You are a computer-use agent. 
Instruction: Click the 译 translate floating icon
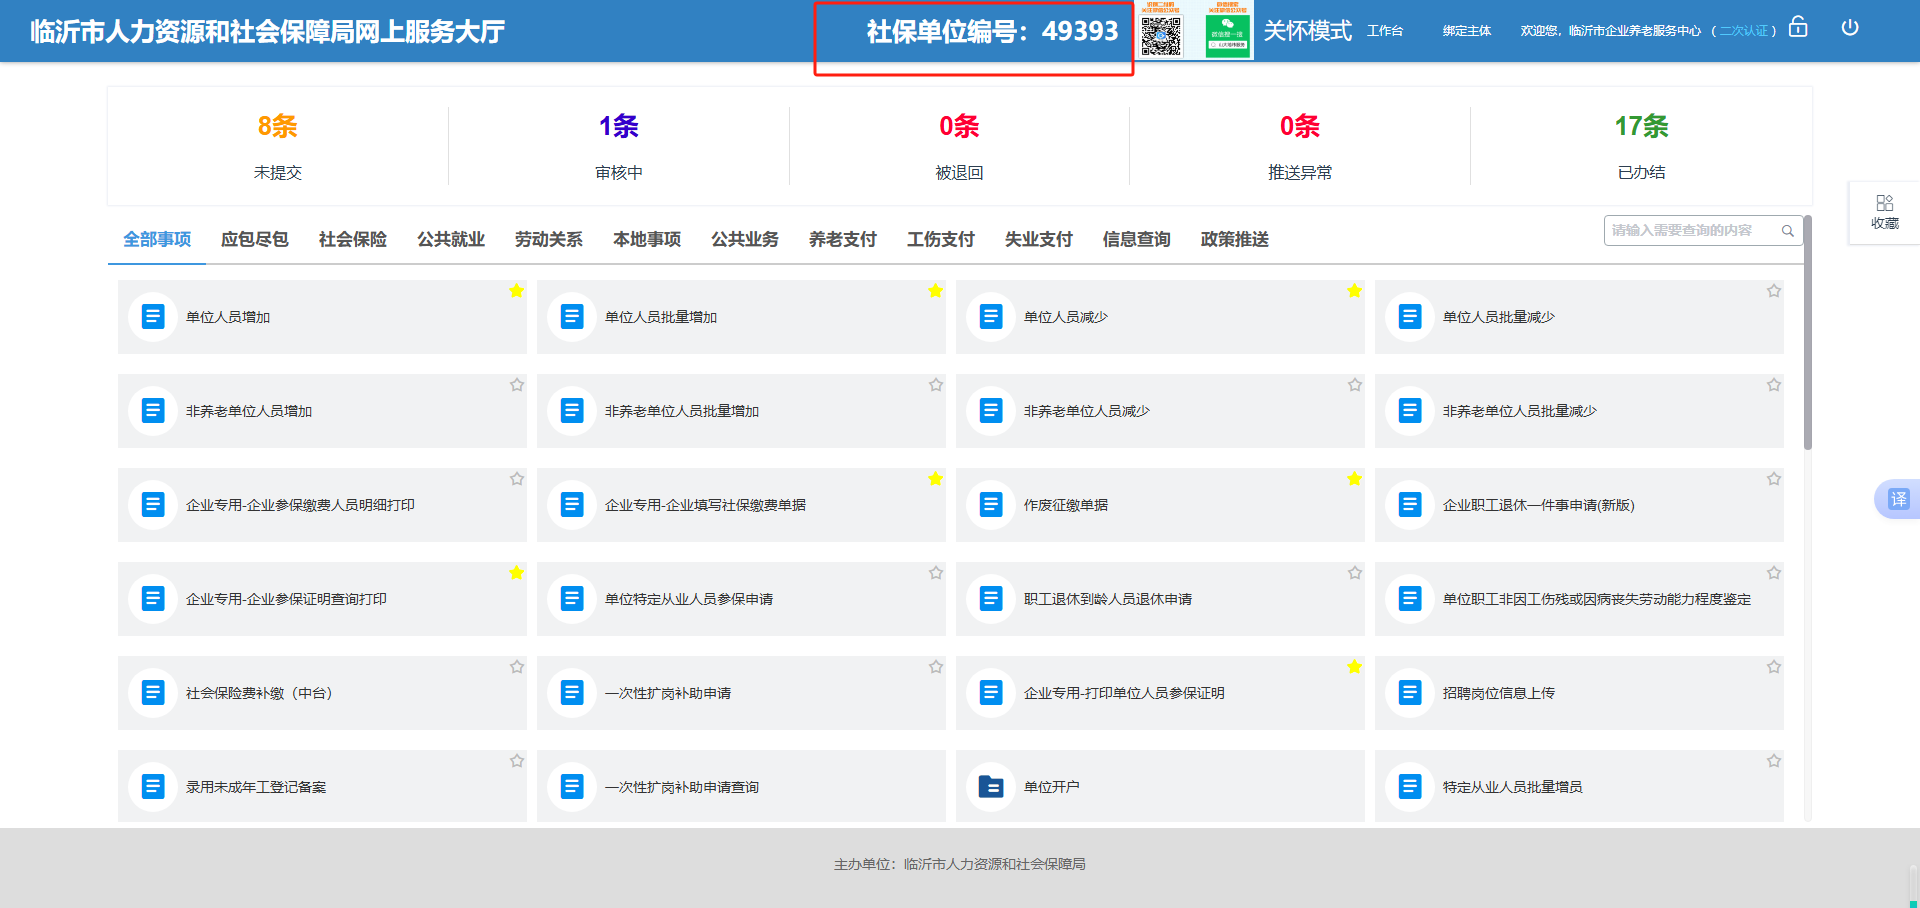click(x=1898, y=499)
